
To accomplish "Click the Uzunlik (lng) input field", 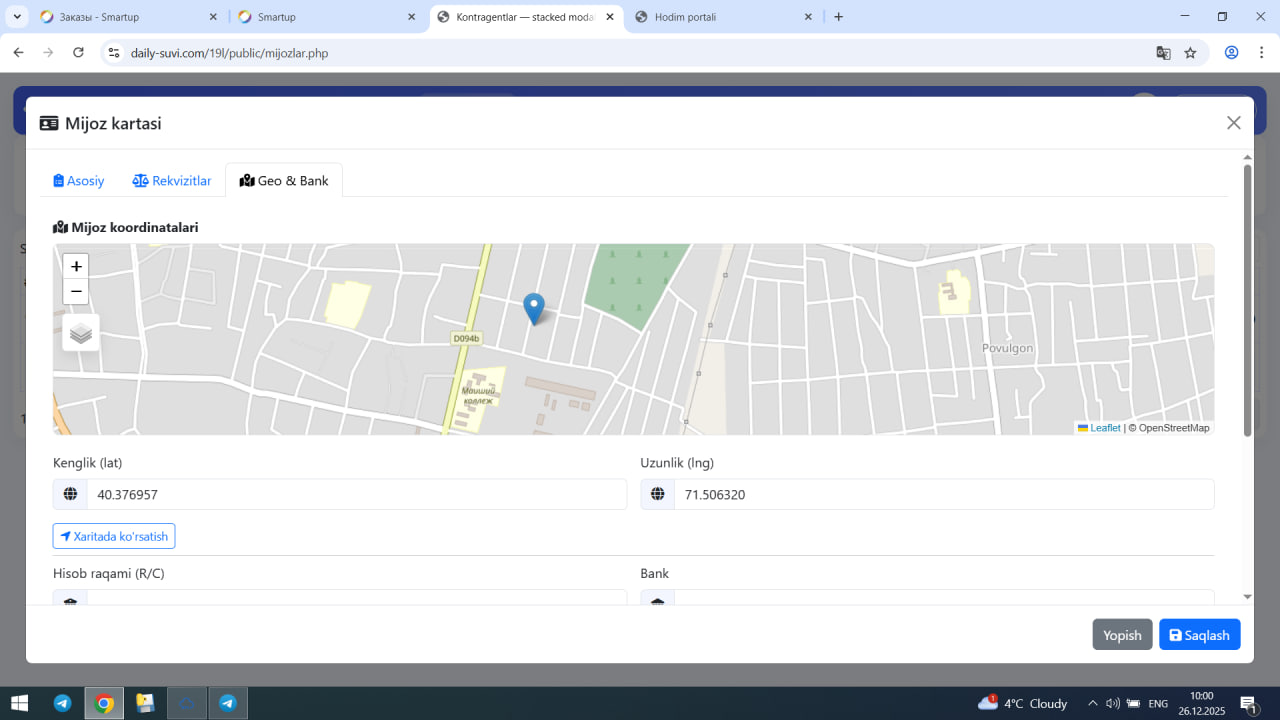I will coord(943,494).
